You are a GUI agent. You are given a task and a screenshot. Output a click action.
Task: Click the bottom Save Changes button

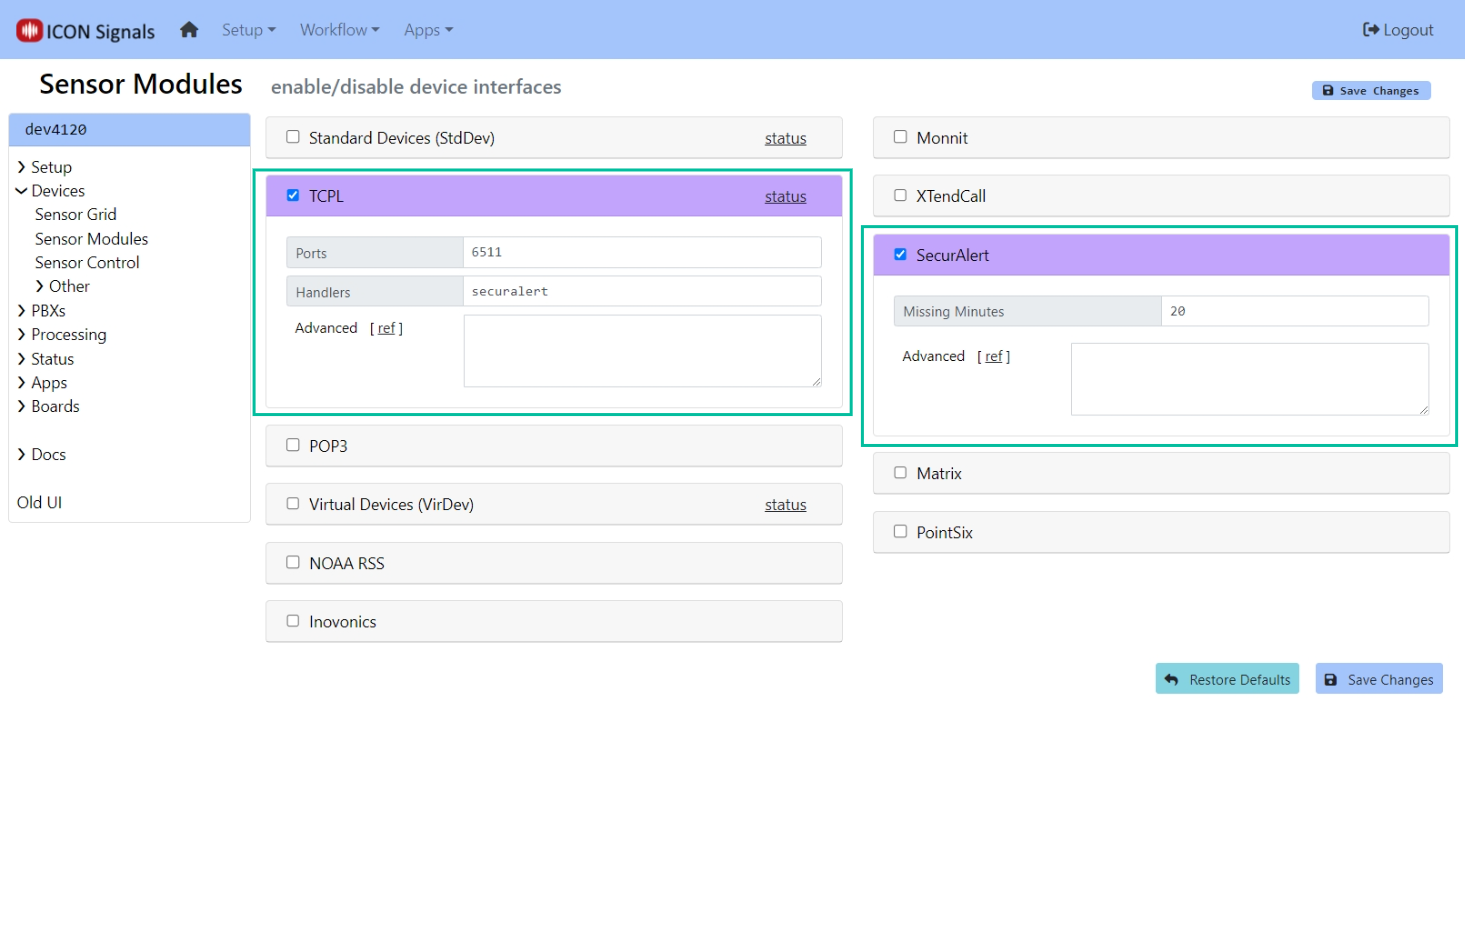point(1378,680)
